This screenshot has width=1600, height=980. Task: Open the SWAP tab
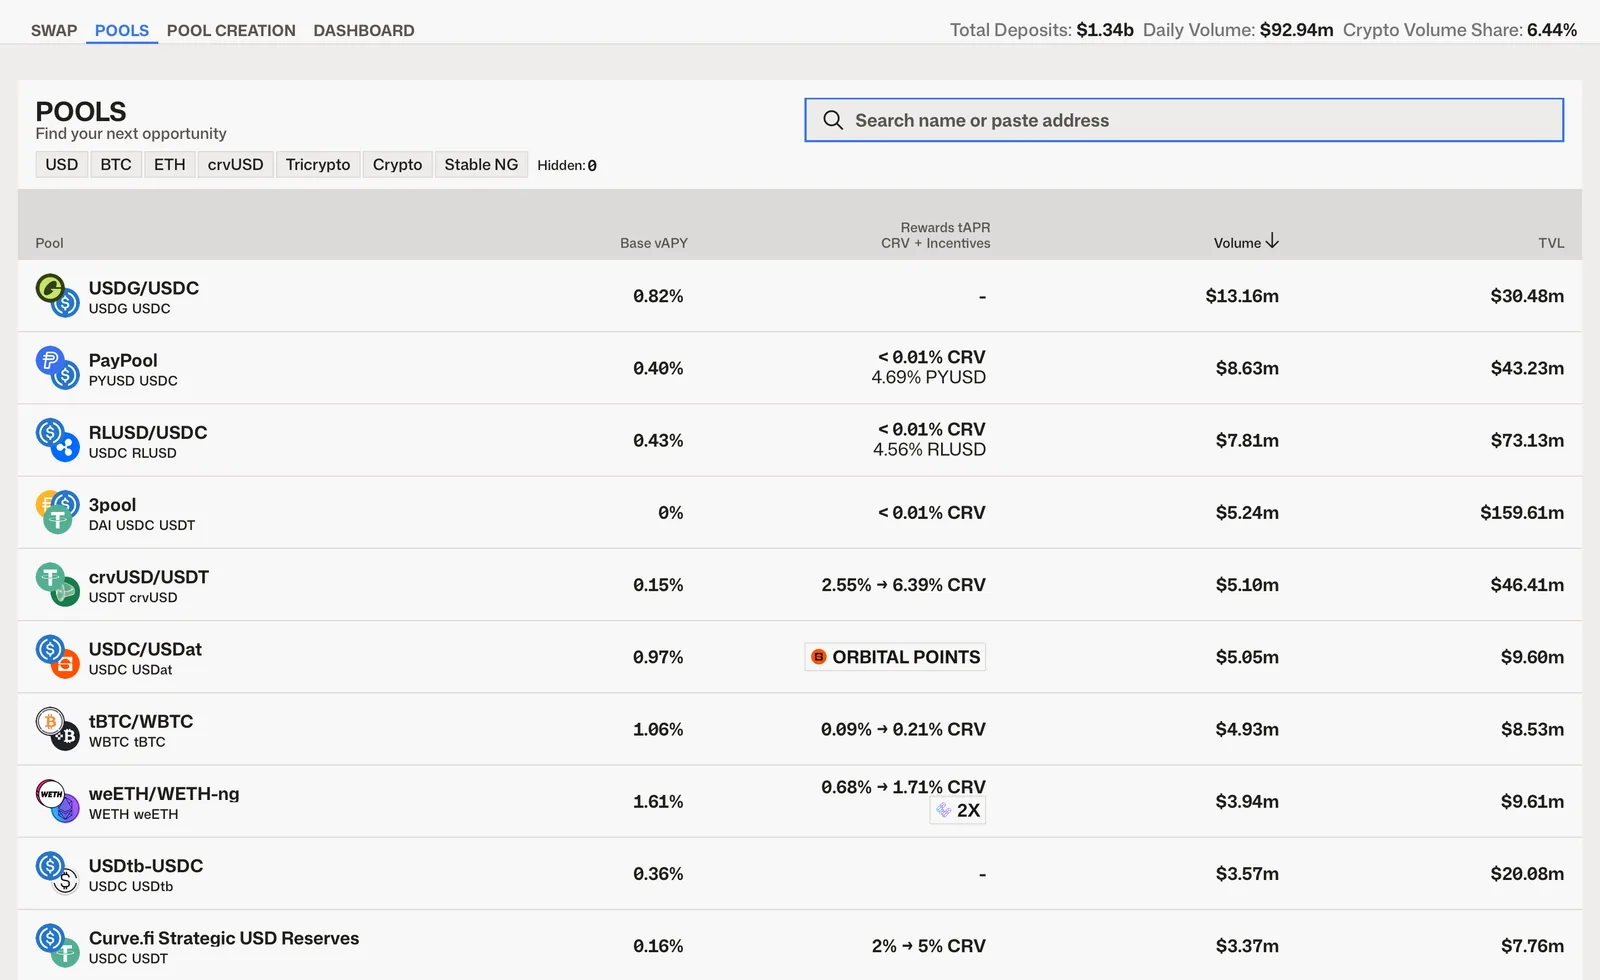[x=54, y=30]
